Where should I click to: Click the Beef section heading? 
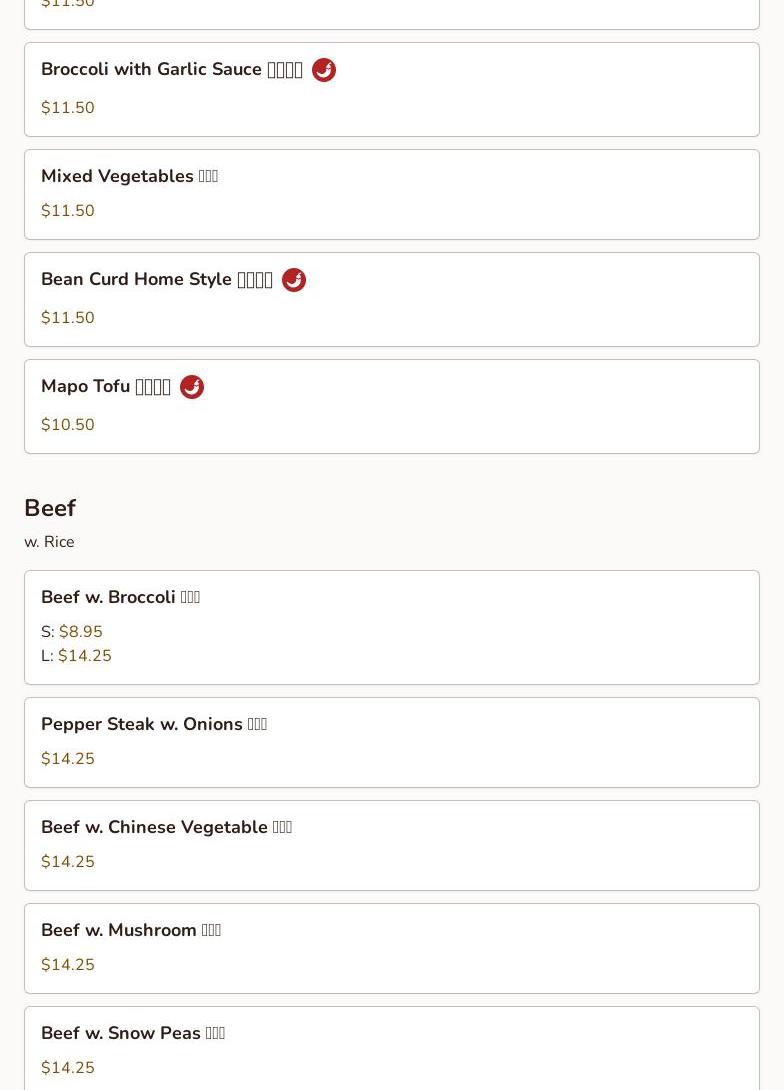coord(50,508)
